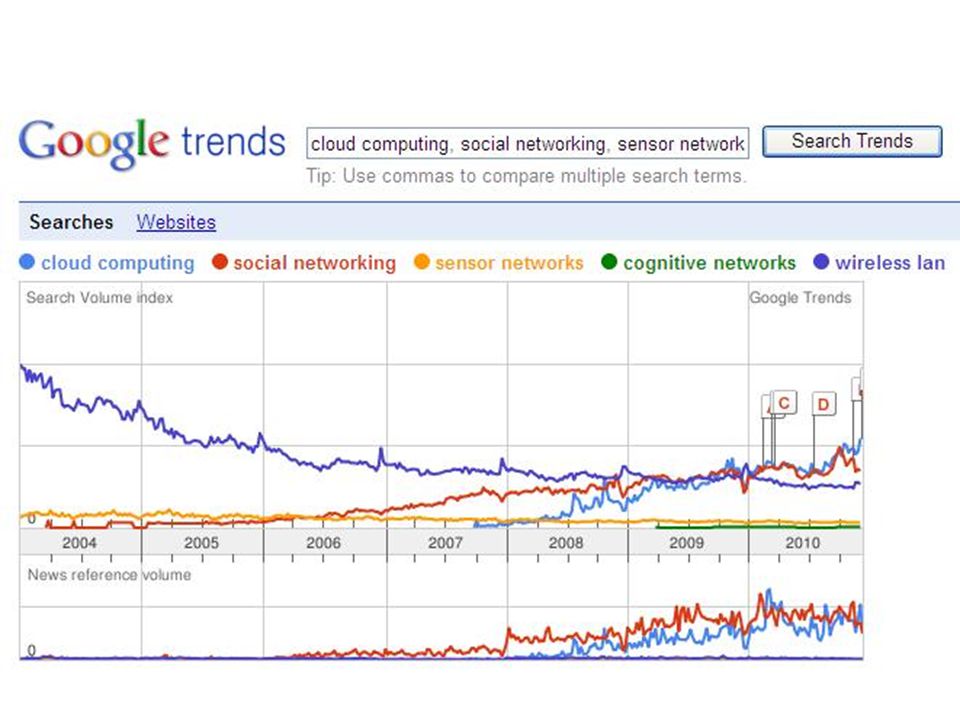Image resolution: width=960 pixels, height=720 pixels.
Task: Open the Websites tab link
Action: pyautogui.click(x=176, y=222)
